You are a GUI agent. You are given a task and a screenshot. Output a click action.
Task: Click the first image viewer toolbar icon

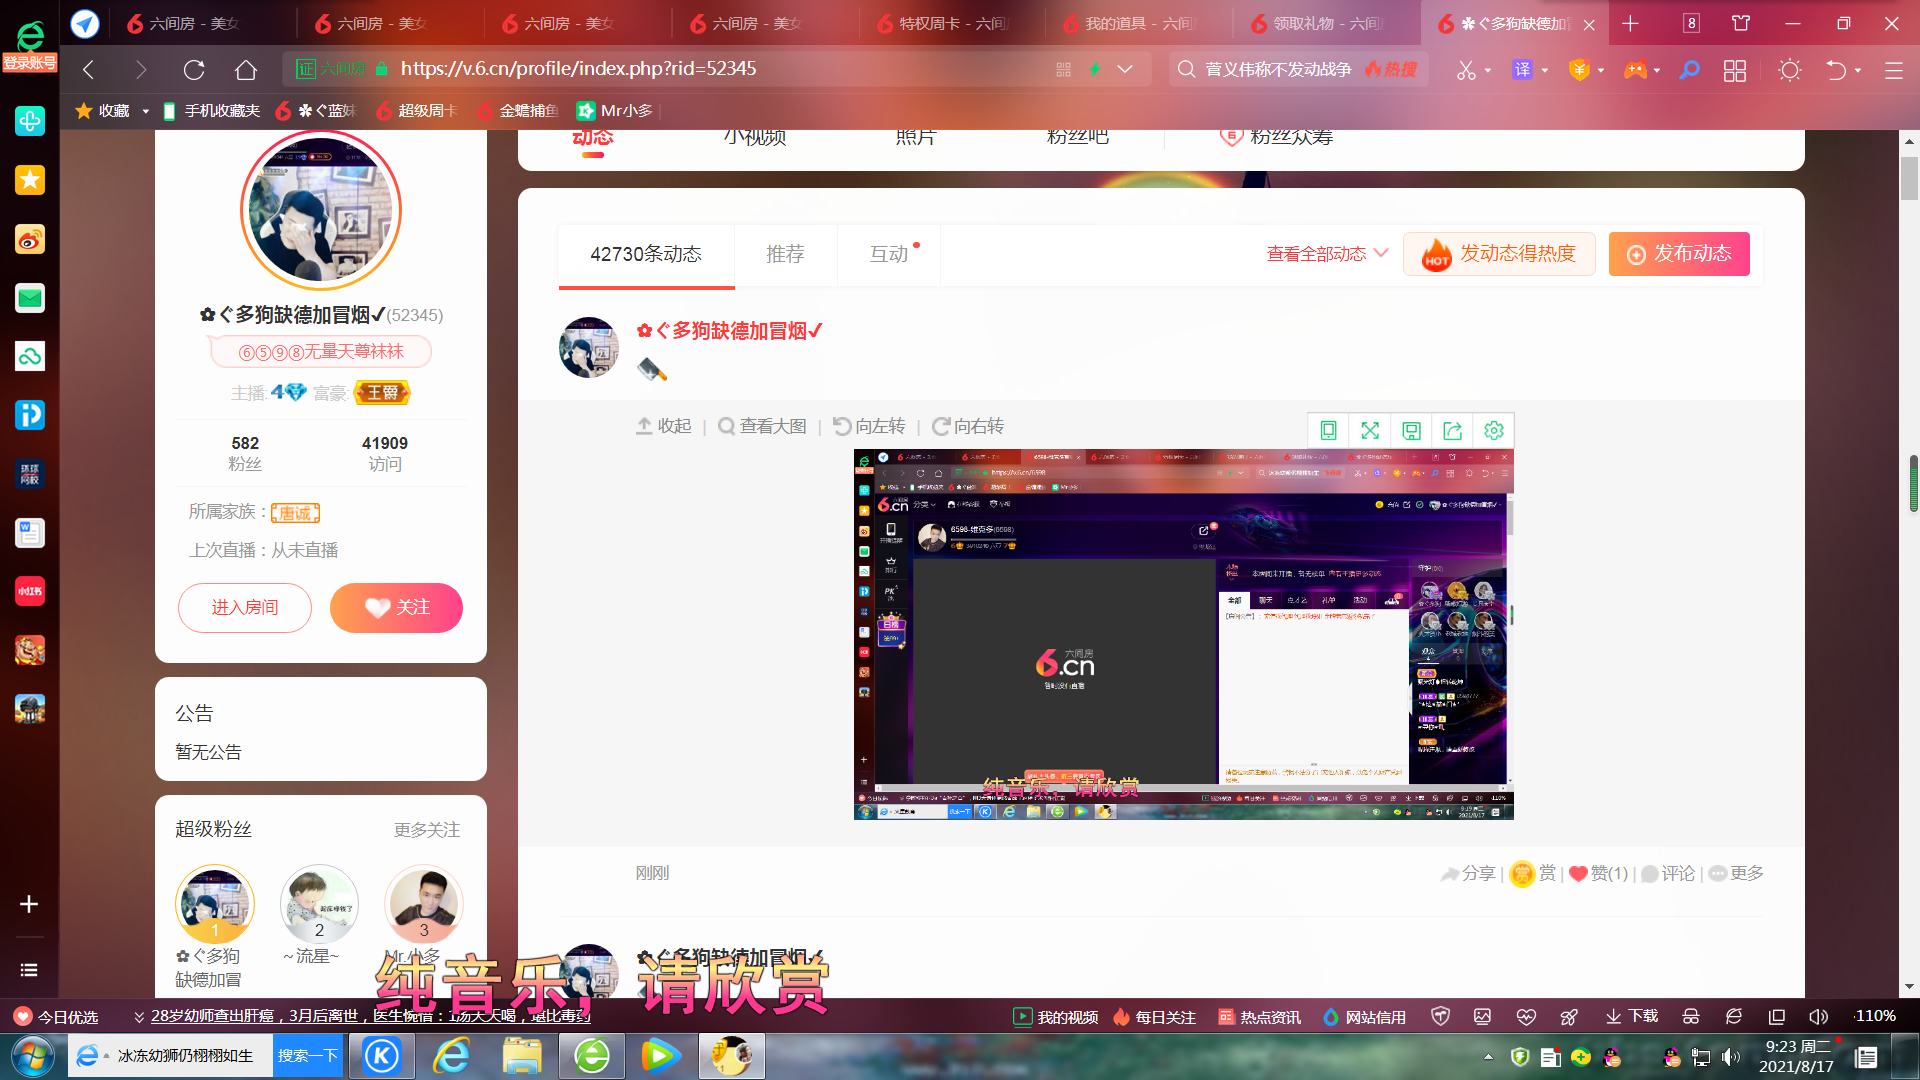click(1328, 430)
